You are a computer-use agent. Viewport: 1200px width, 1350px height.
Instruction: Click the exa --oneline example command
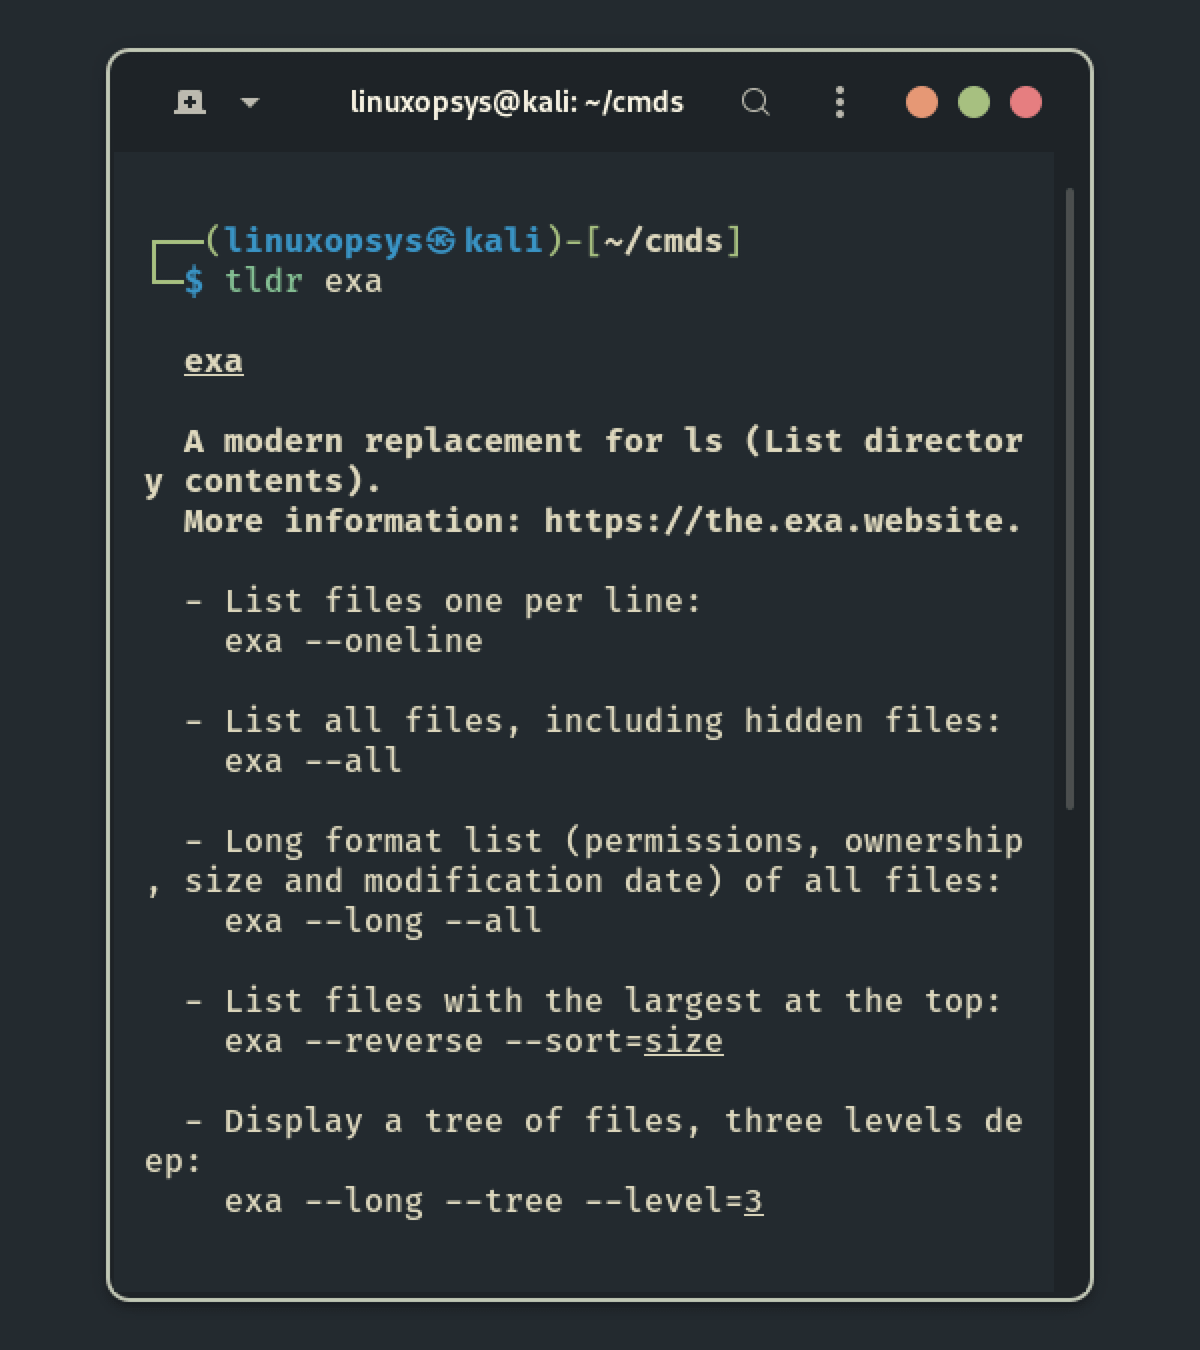click(353, 641)
